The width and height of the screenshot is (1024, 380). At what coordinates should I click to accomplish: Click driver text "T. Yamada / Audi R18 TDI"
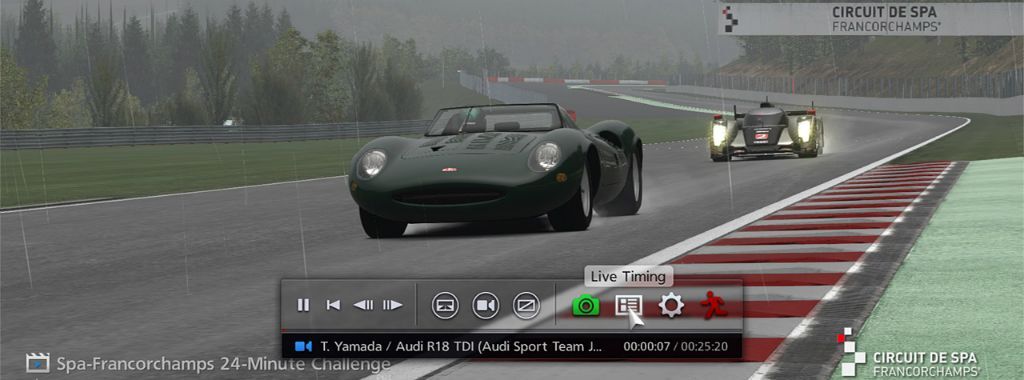point(397,346)
